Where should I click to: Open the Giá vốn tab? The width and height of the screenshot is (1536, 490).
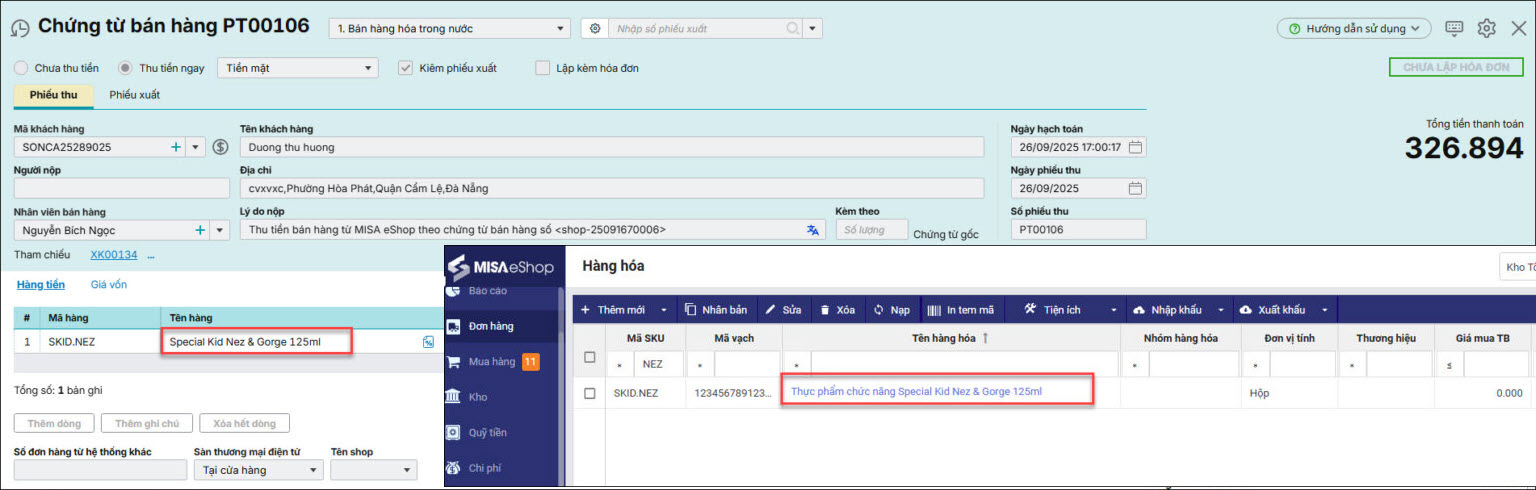[x=109, y=284]
